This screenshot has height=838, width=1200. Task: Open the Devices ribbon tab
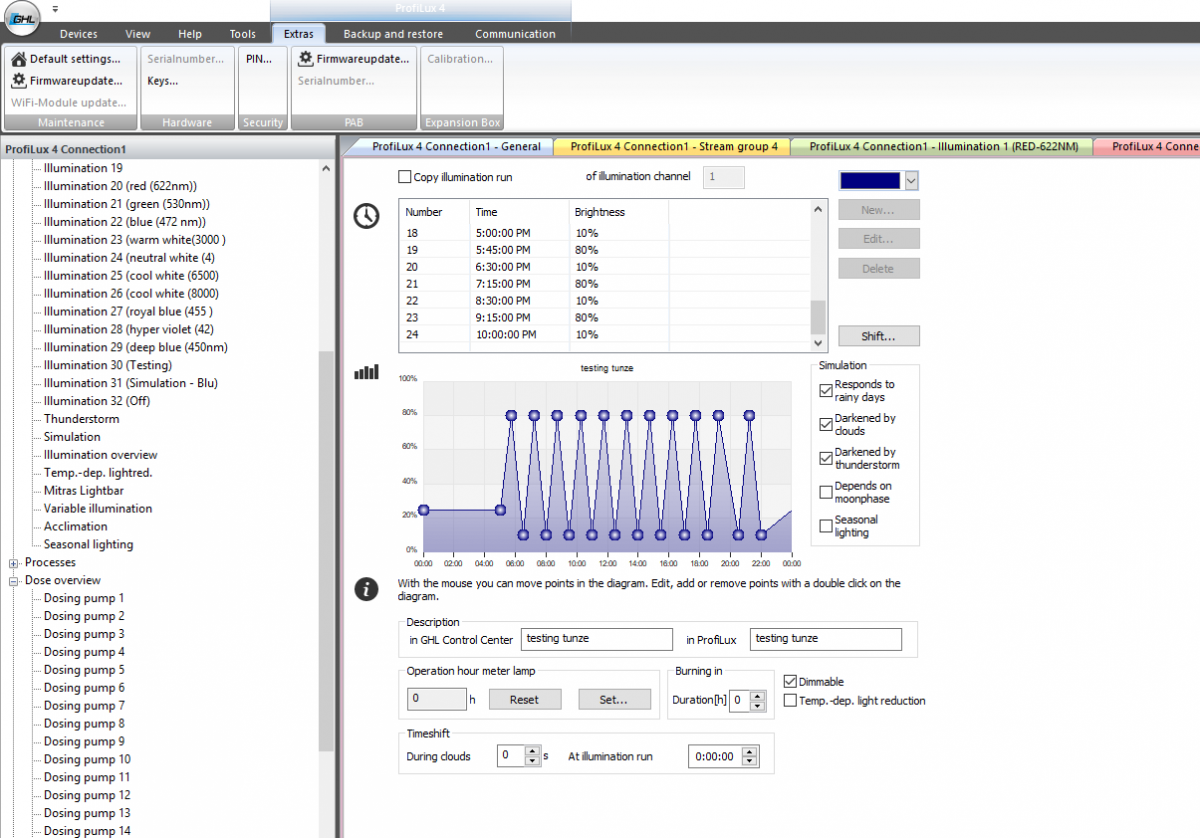[79, 34]
